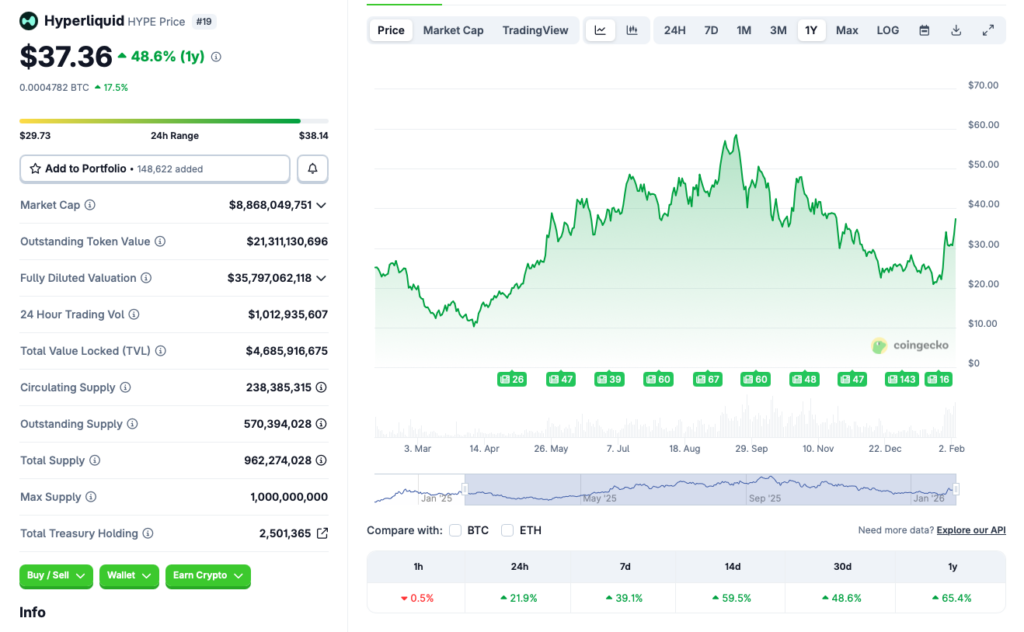
Task: Open Total Treasury Holding external link icon
Action: tap(322, 534)
